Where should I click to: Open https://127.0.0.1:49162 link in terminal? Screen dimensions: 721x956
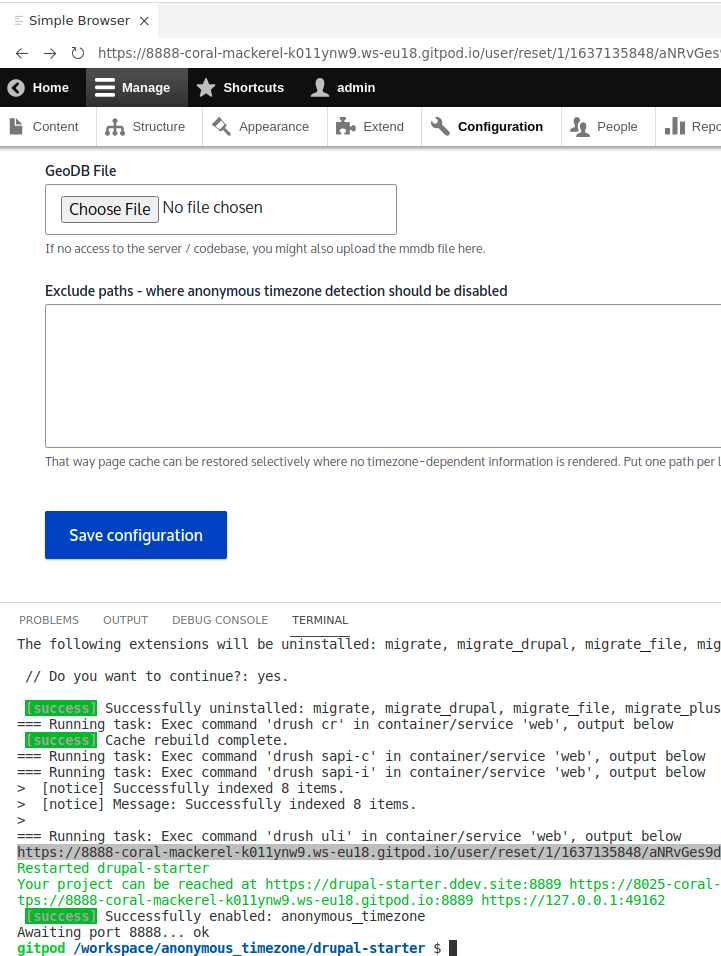tap(573, 900)
